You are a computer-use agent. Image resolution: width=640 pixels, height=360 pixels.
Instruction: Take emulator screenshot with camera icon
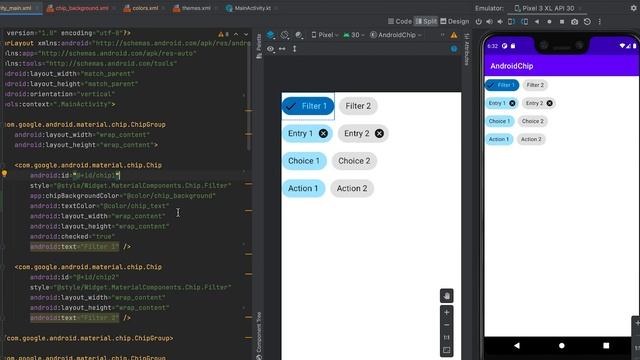click(574, 22)
